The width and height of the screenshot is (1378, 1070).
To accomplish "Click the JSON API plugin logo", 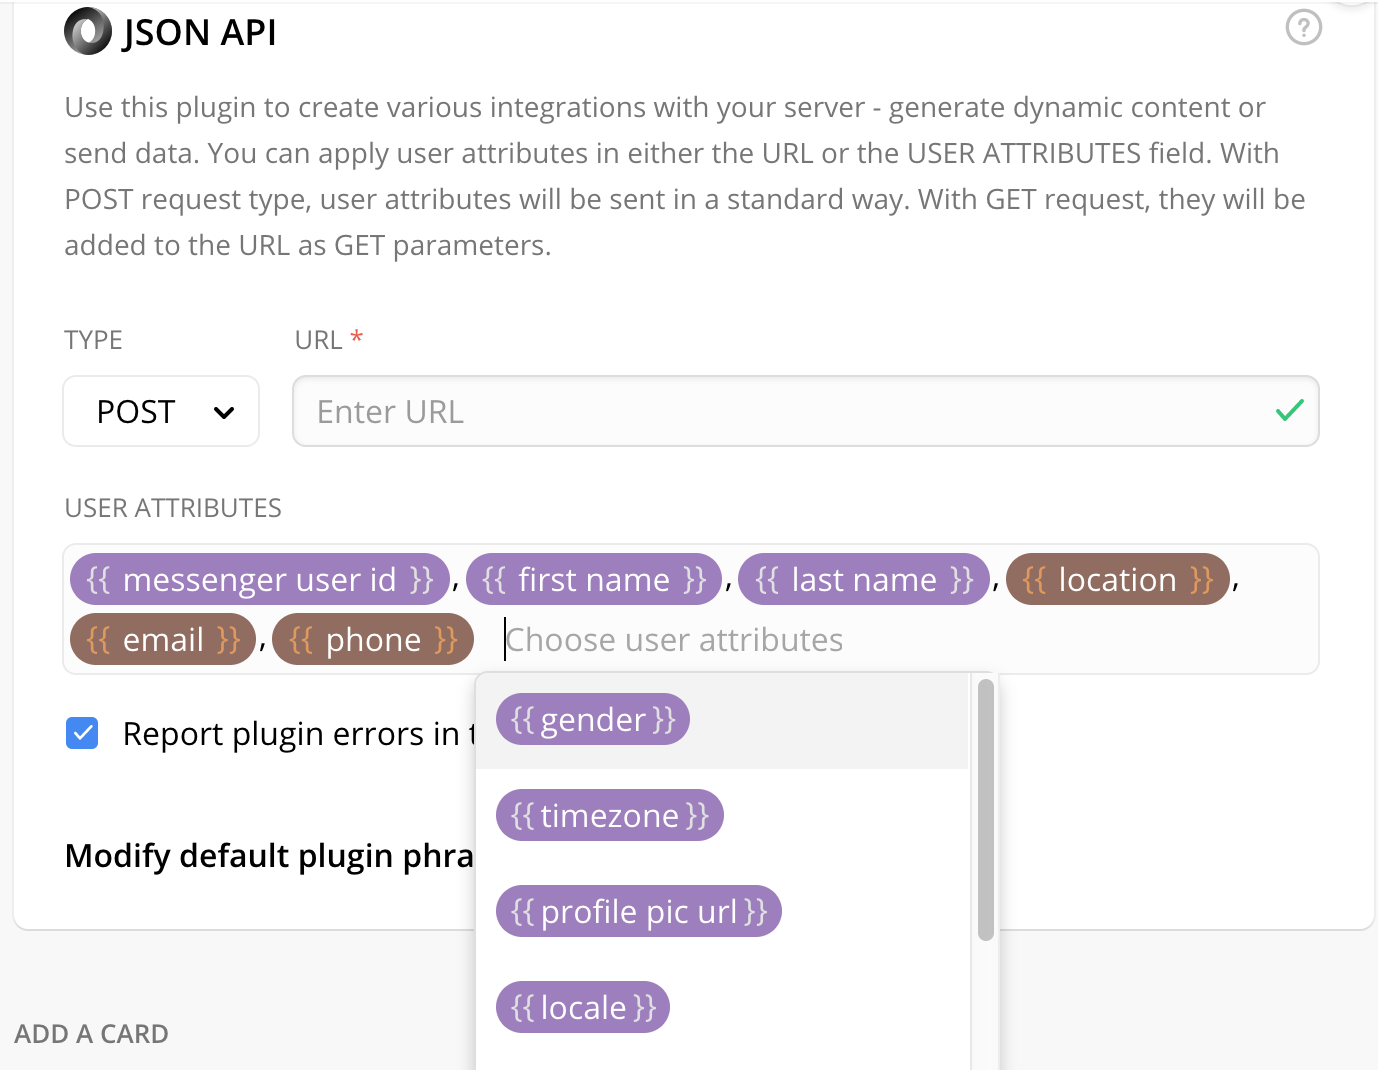I will click(88, 31).
